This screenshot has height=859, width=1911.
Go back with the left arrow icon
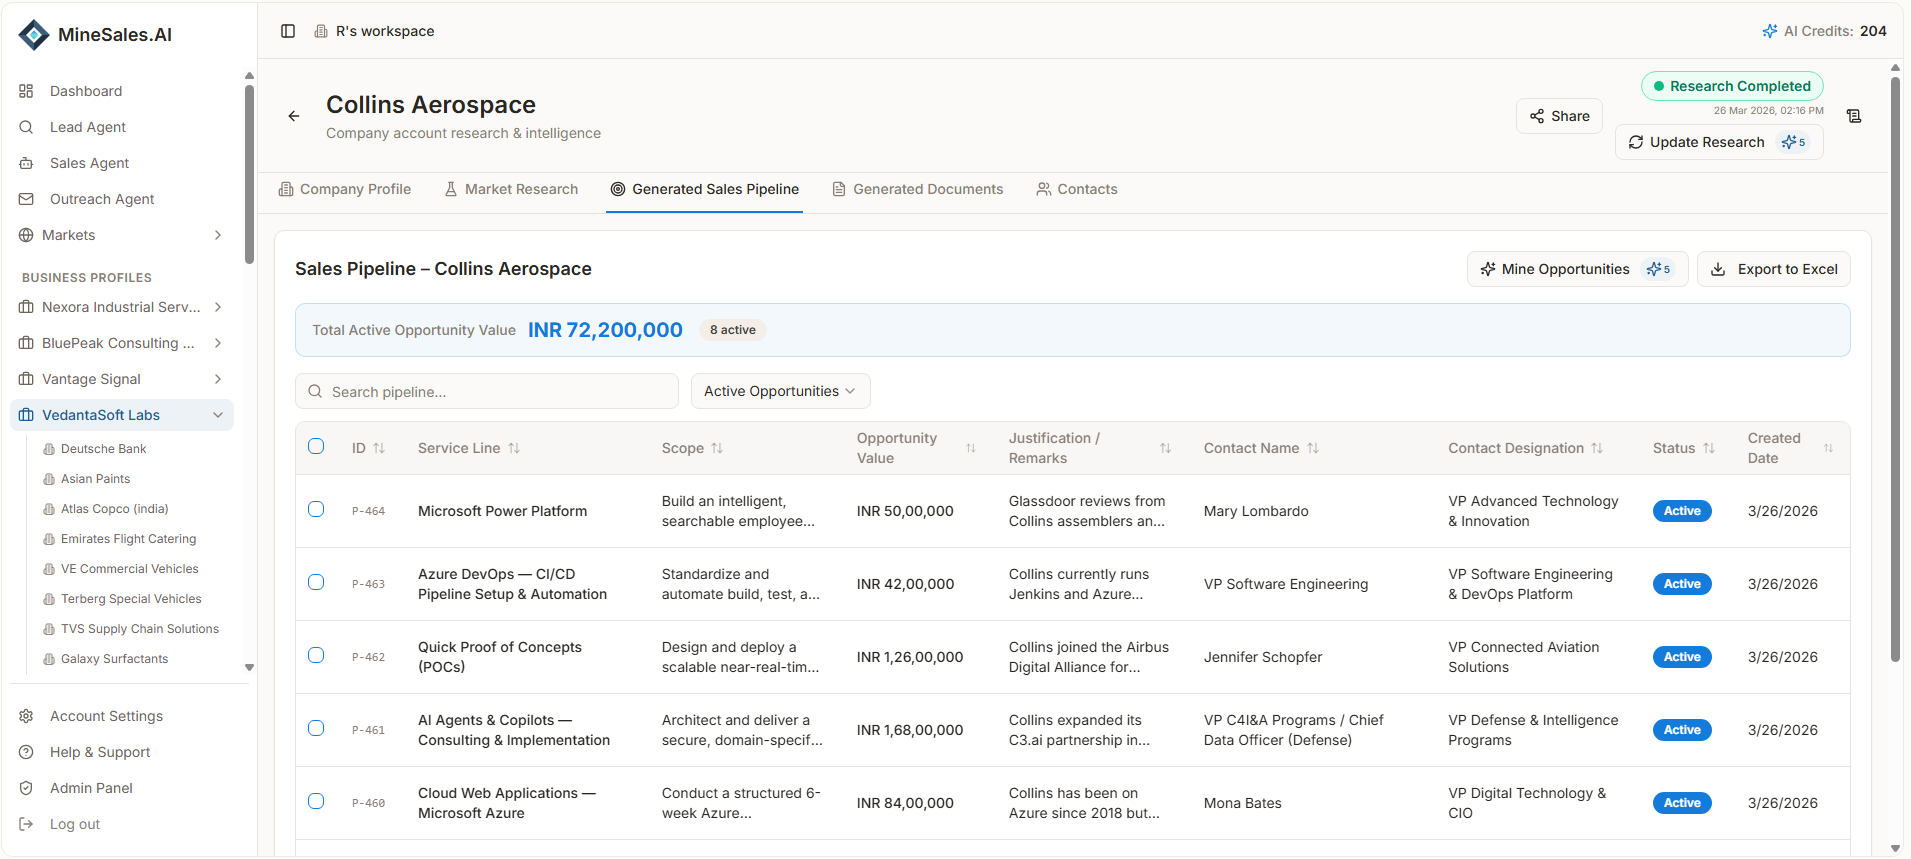tap(294, 116)
